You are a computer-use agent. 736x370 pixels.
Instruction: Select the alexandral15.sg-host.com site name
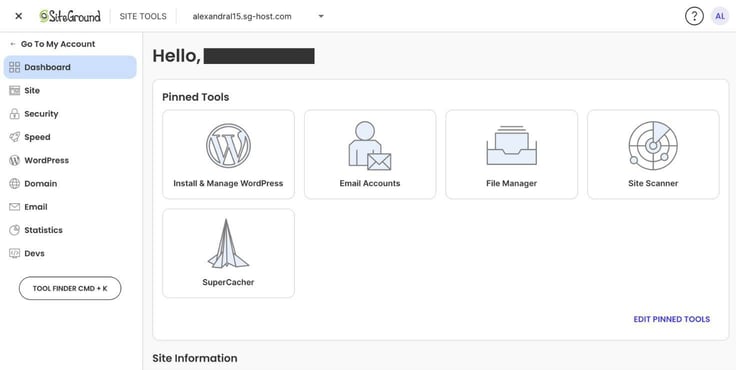point(242,16)
